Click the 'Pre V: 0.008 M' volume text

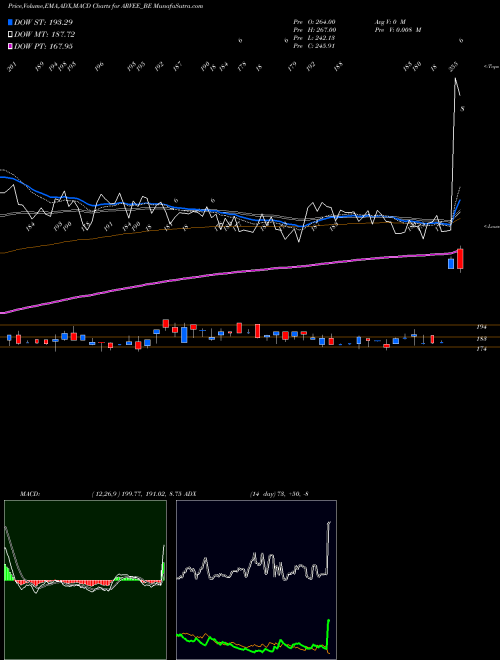pos(397,30)
